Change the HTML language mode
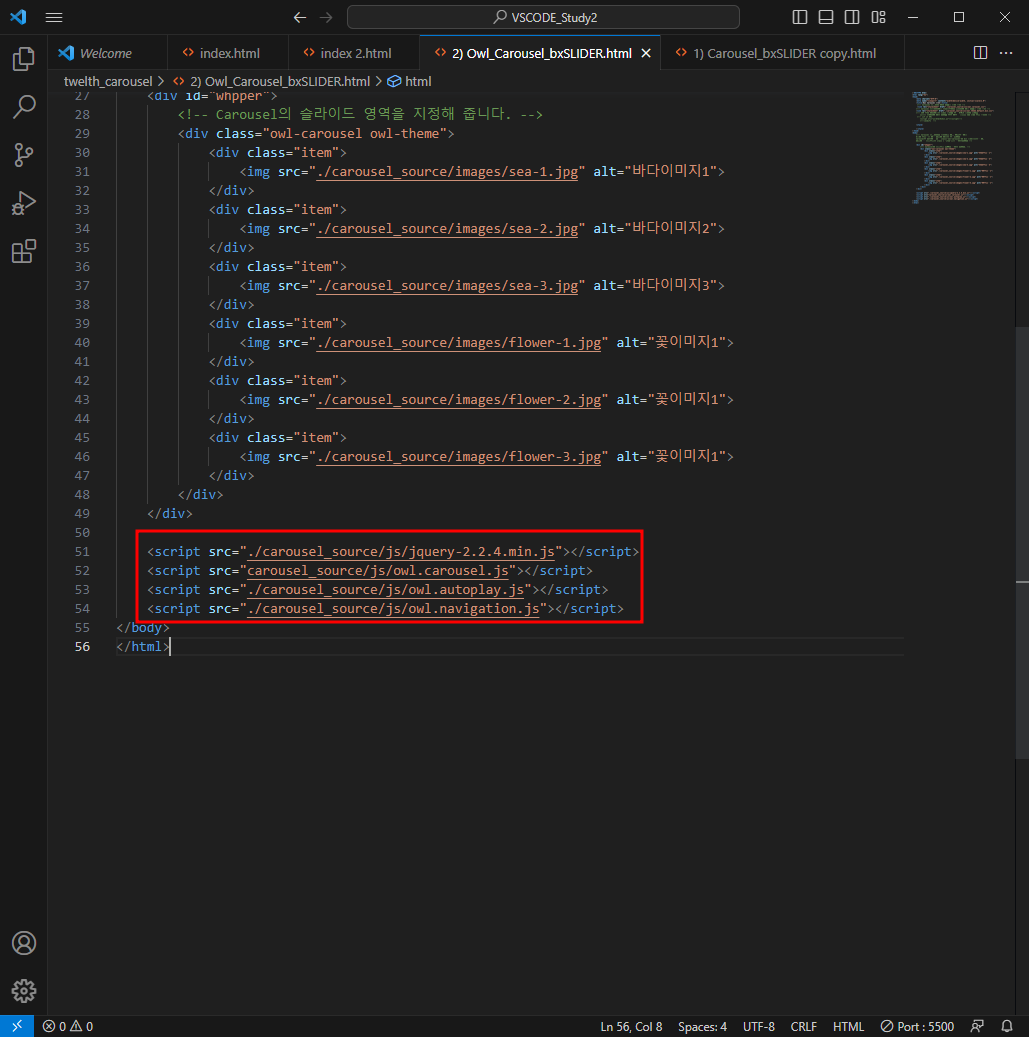This screenshot has width=1029, height=1037. (848, 1026)
